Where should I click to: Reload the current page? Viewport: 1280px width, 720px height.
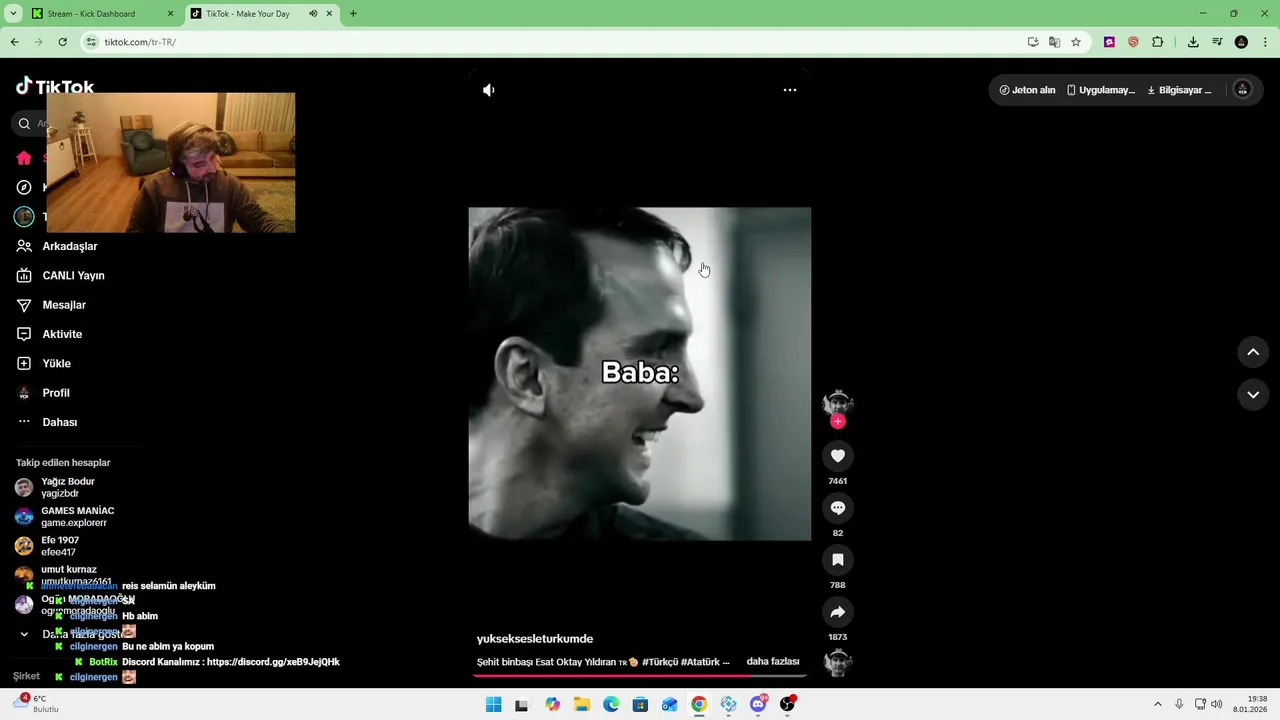(62, 42)
